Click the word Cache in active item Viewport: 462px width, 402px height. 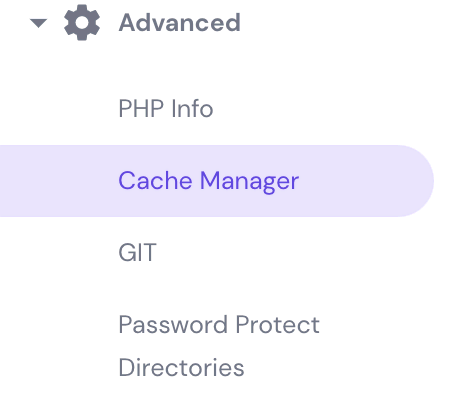pos(155,180)
